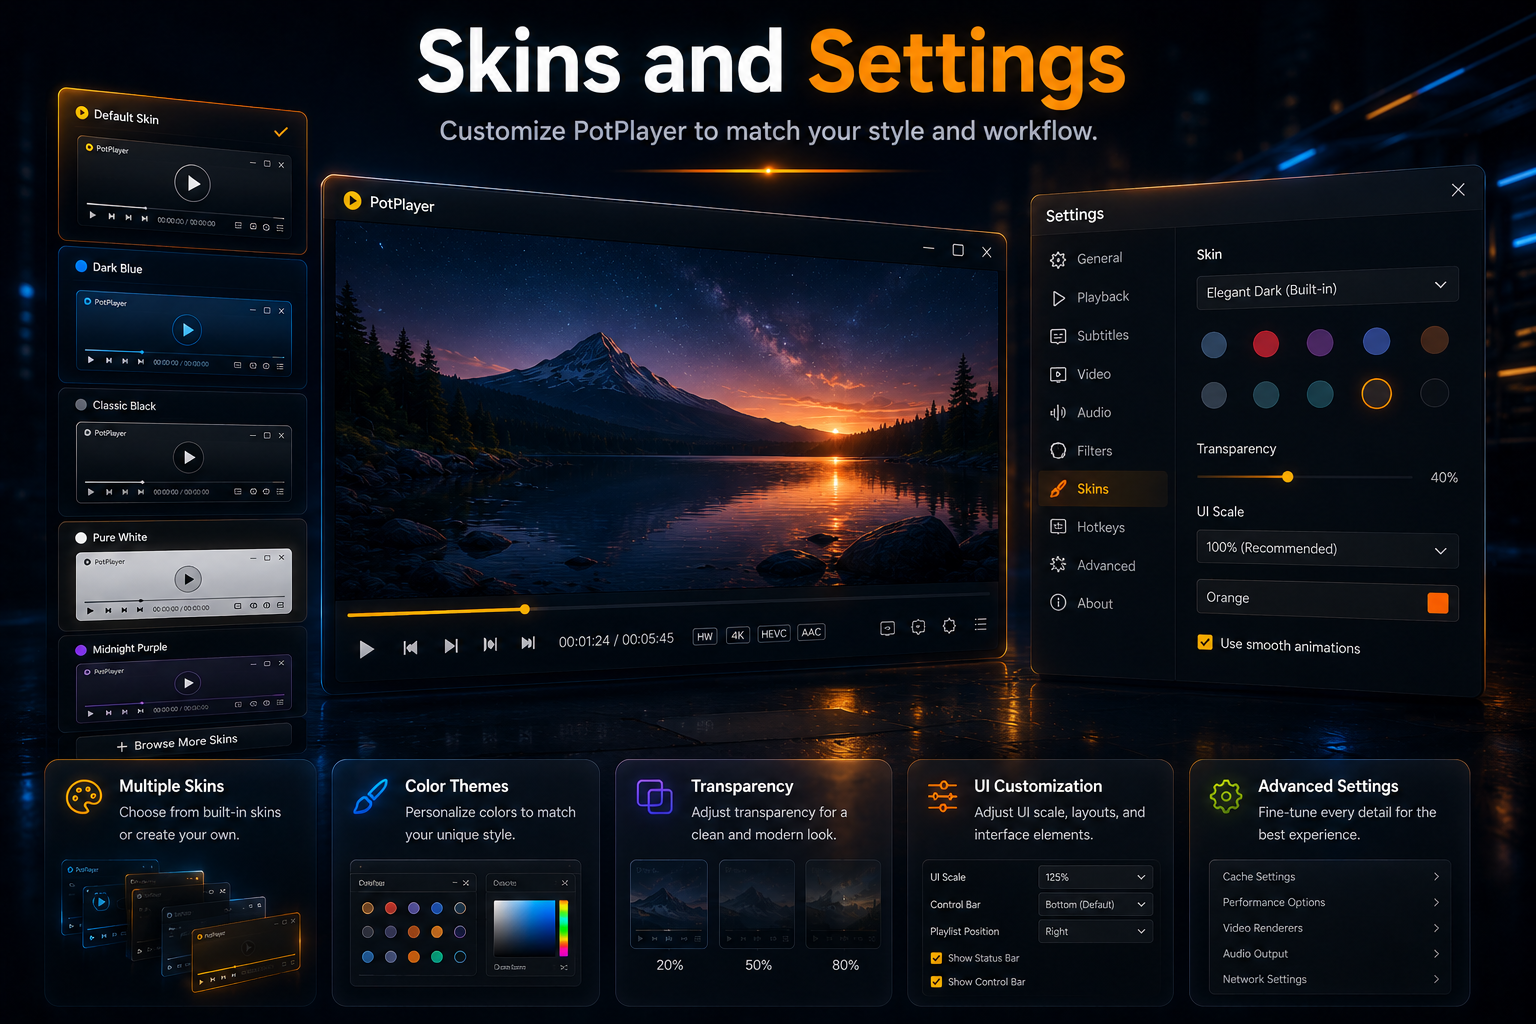Screen dimensions: 1536x1024
Task: Open Advanced in Settings sidebar
Action: click(x=1102, y=565)
